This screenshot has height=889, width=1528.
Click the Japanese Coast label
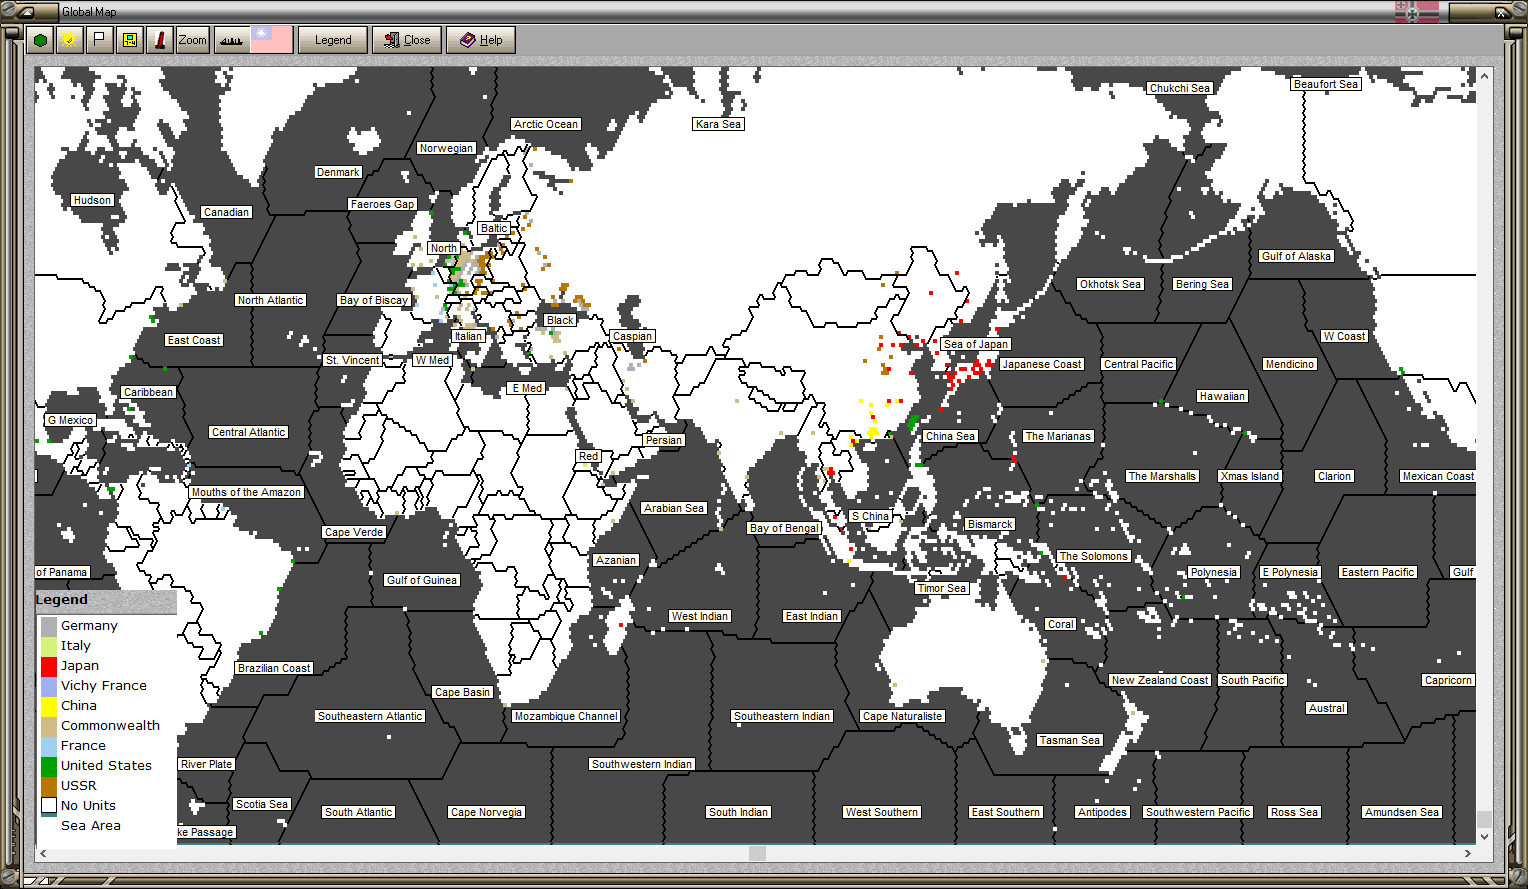point(1042,364)
